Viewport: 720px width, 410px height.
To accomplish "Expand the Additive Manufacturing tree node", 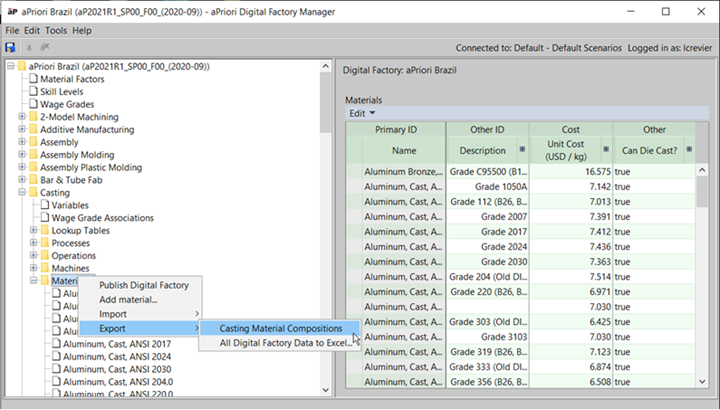I will 22,129.
